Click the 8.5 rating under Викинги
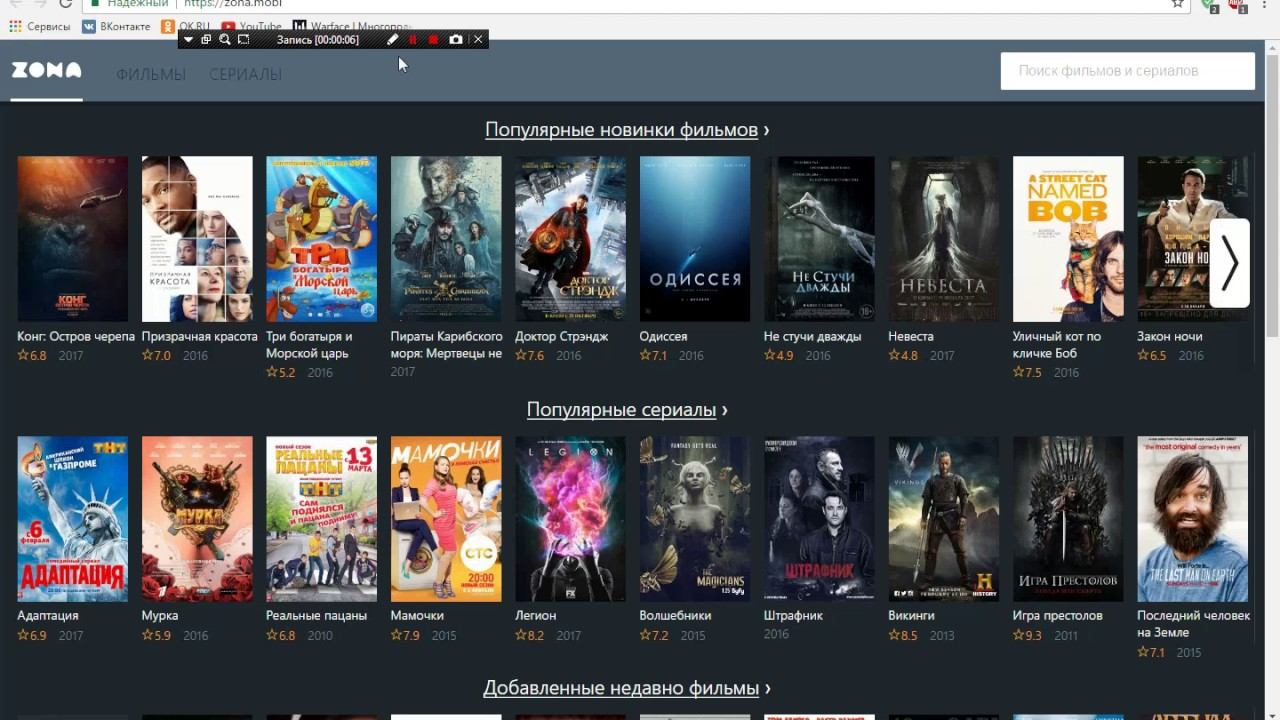Screen dimensions: 1280x720 click(x=903, y=636)
